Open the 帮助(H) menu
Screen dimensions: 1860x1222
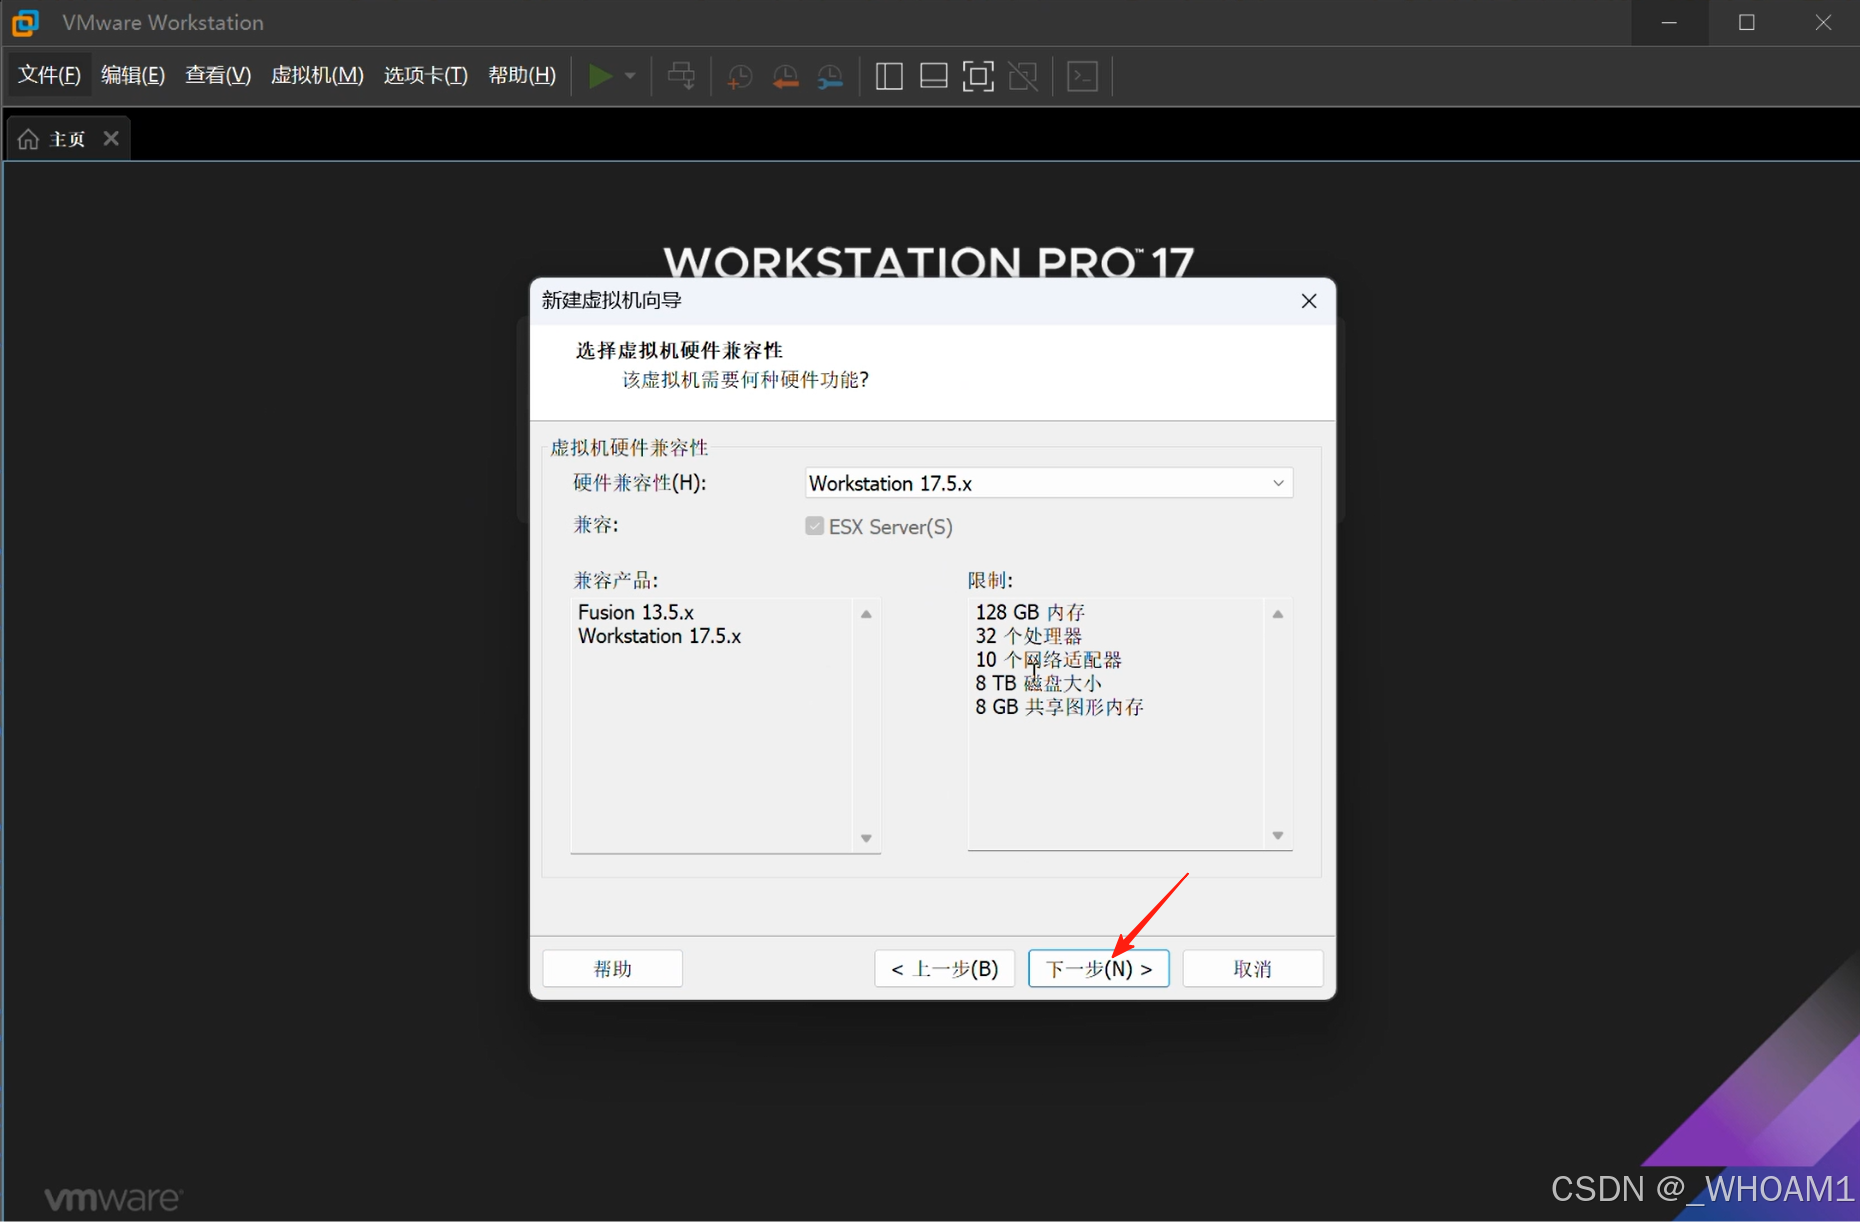(x=522, y=75)
